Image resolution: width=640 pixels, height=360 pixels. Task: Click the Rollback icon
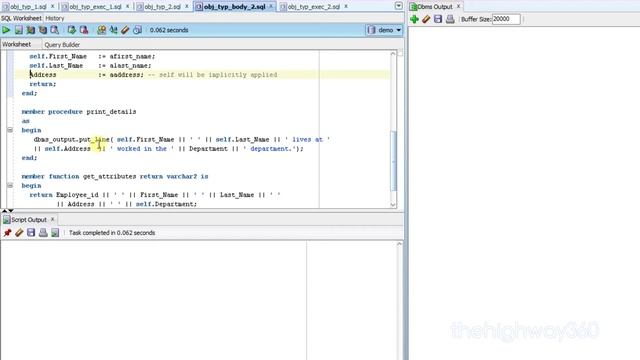[84, 30]
